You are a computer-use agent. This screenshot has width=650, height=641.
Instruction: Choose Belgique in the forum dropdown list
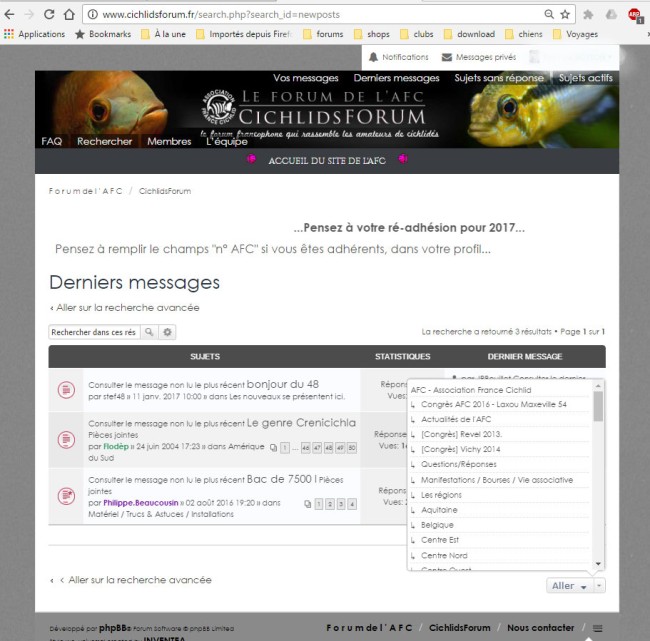click(437, 525)
